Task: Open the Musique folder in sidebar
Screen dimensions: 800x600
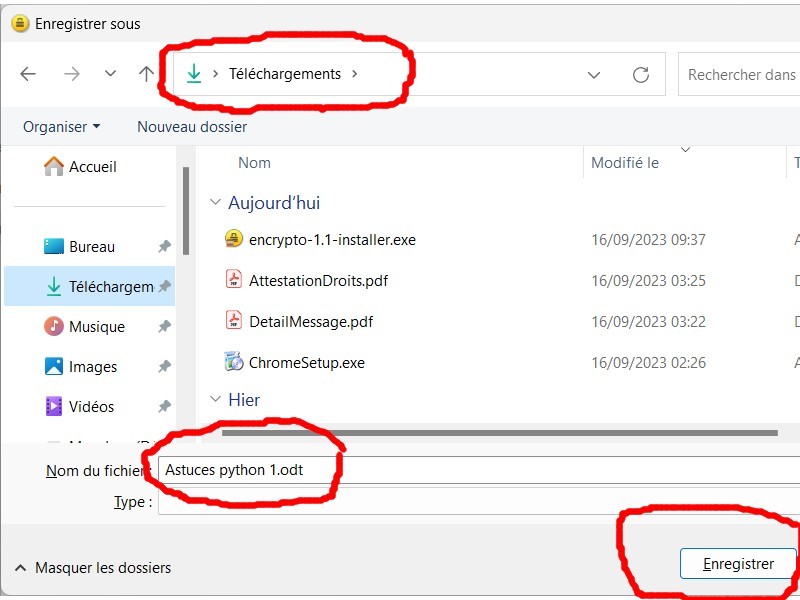Action: (96, 327)
